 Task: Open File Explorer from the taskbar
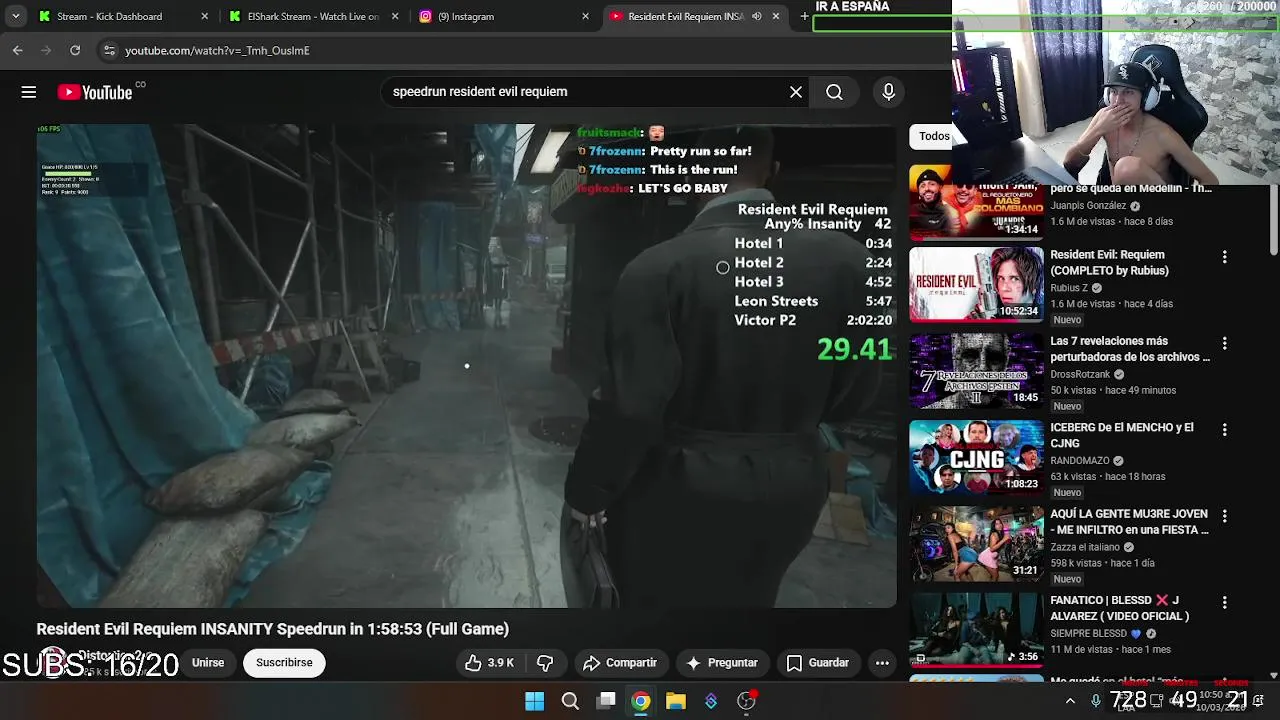(x=676, y=701)
